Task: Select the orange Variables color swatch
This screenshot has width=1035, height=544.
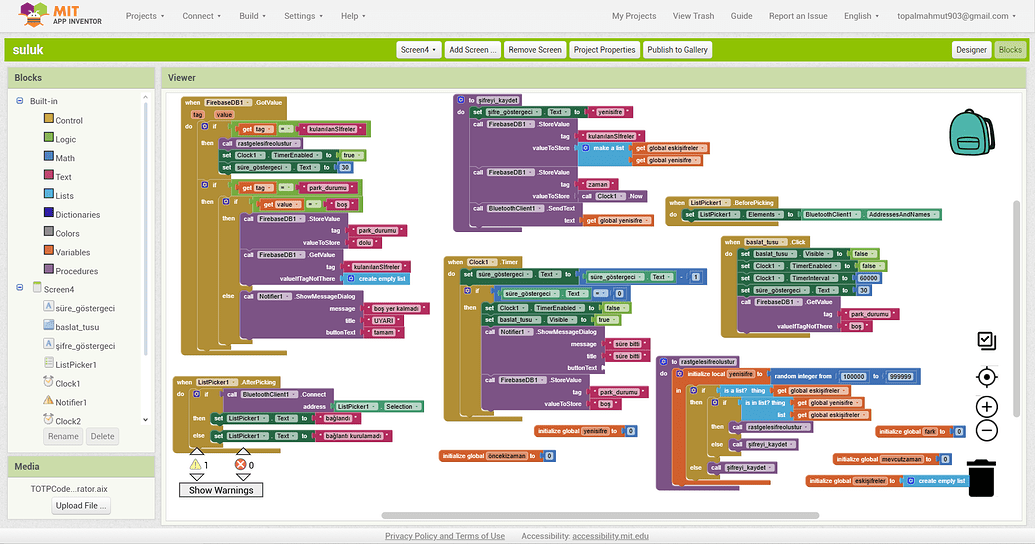Action: point(49,252)
